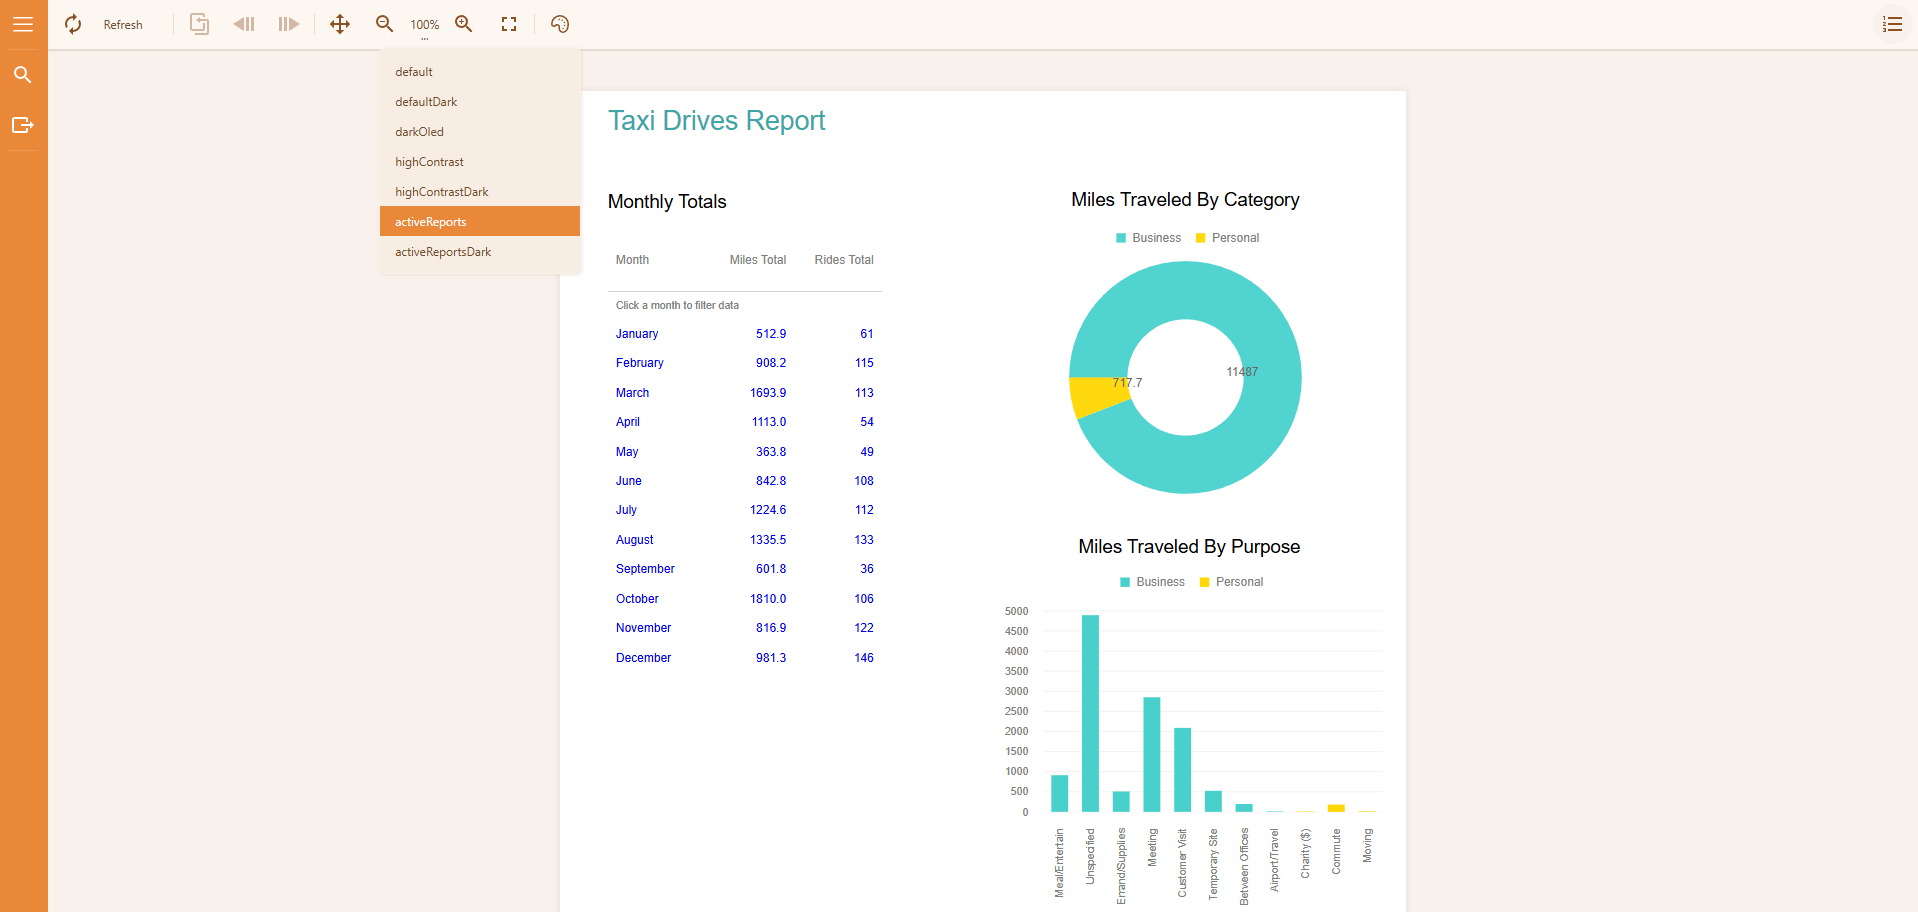This screenshot has height=912, width=1918.
Task: Click the Meeting bar in the purpose chart
Action: [x=1152, y=755]
